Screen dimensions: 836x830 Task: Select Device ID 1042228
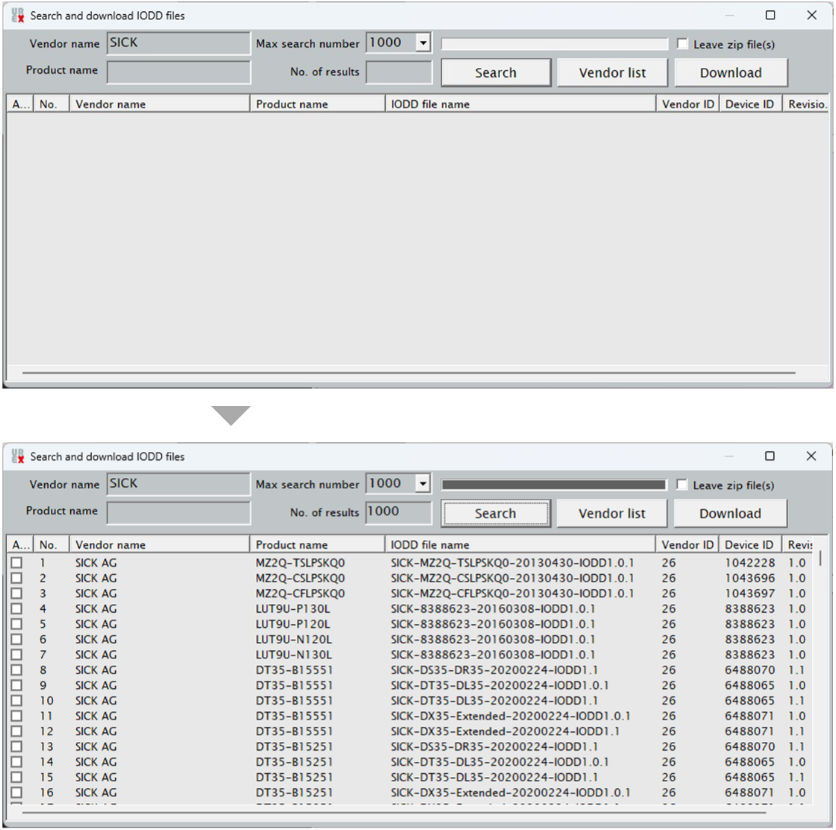tap(750, 562)
